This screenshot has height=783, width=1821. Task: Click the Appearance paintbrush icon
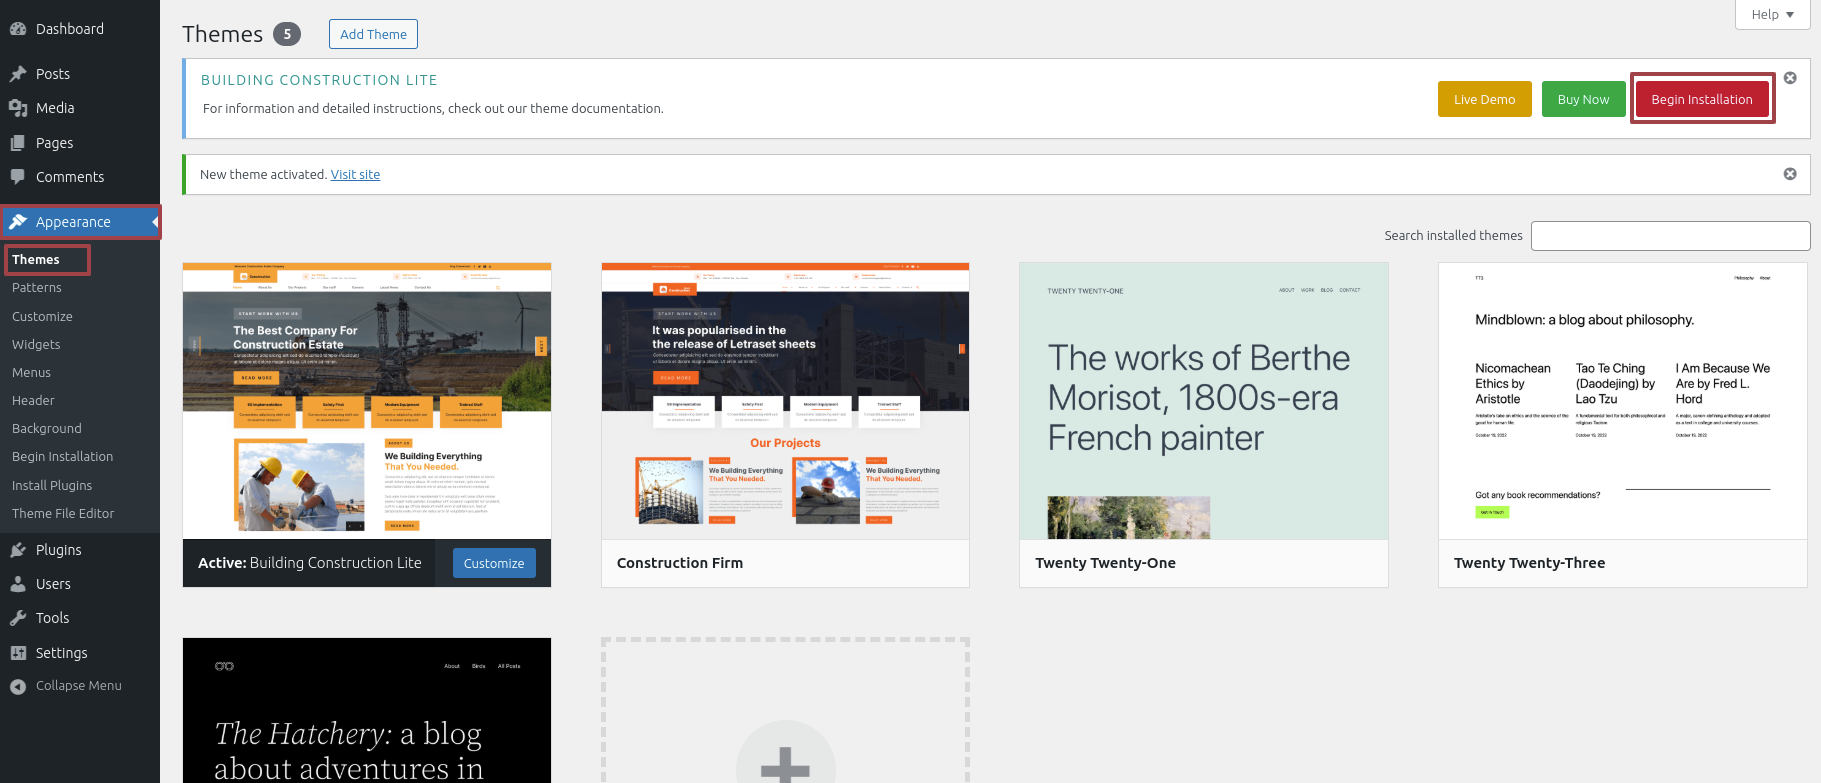[x=18, y=222]
